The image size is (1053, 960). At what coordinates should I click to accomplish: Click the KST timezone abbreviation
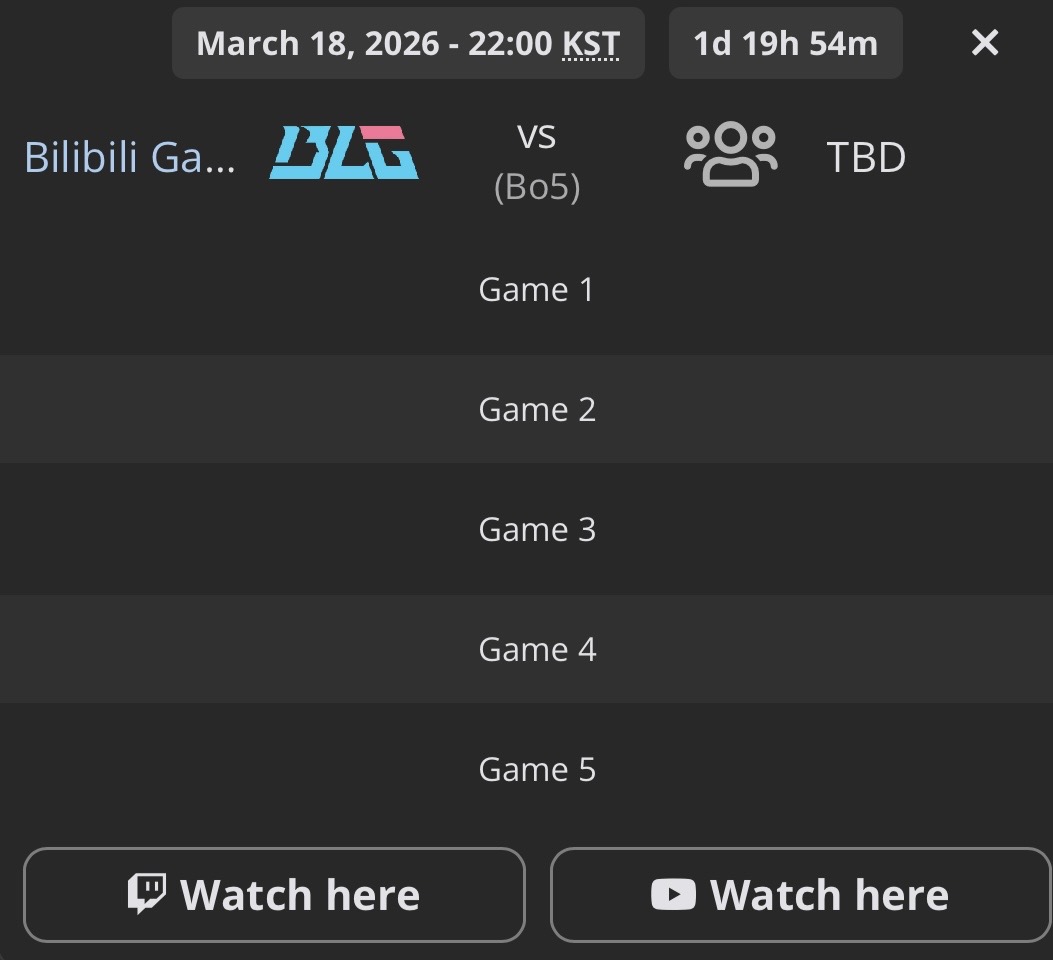tap(591, 44)
